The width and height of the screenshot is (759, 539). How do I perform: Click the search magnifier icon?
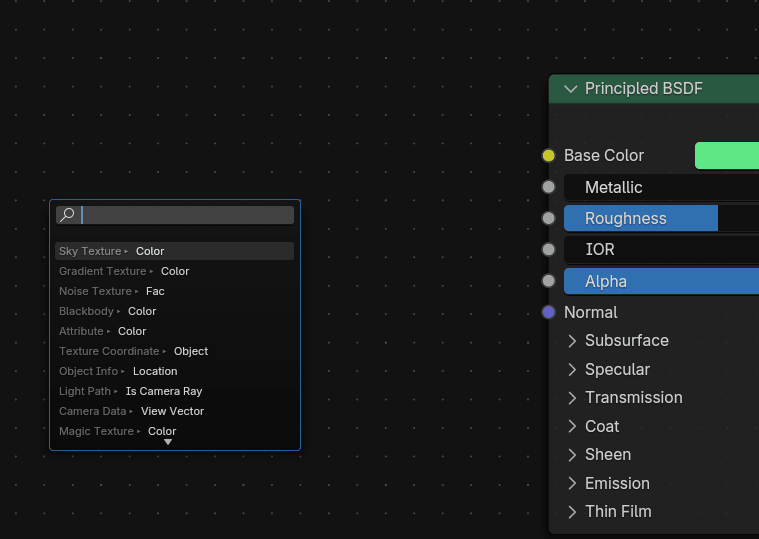click(67, 215)
